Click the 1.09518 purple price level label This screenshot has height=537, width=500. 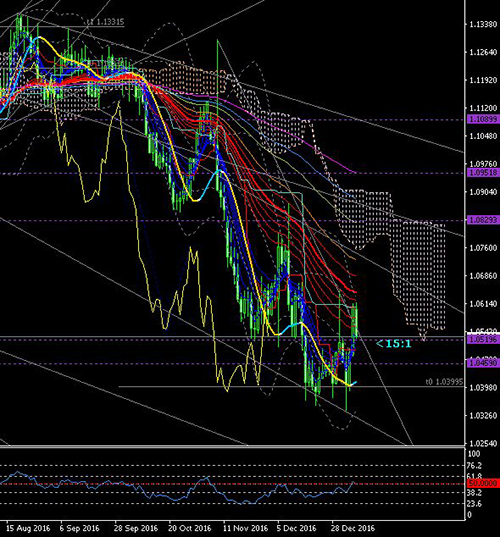pyautogui.click(x=483, y=173)
